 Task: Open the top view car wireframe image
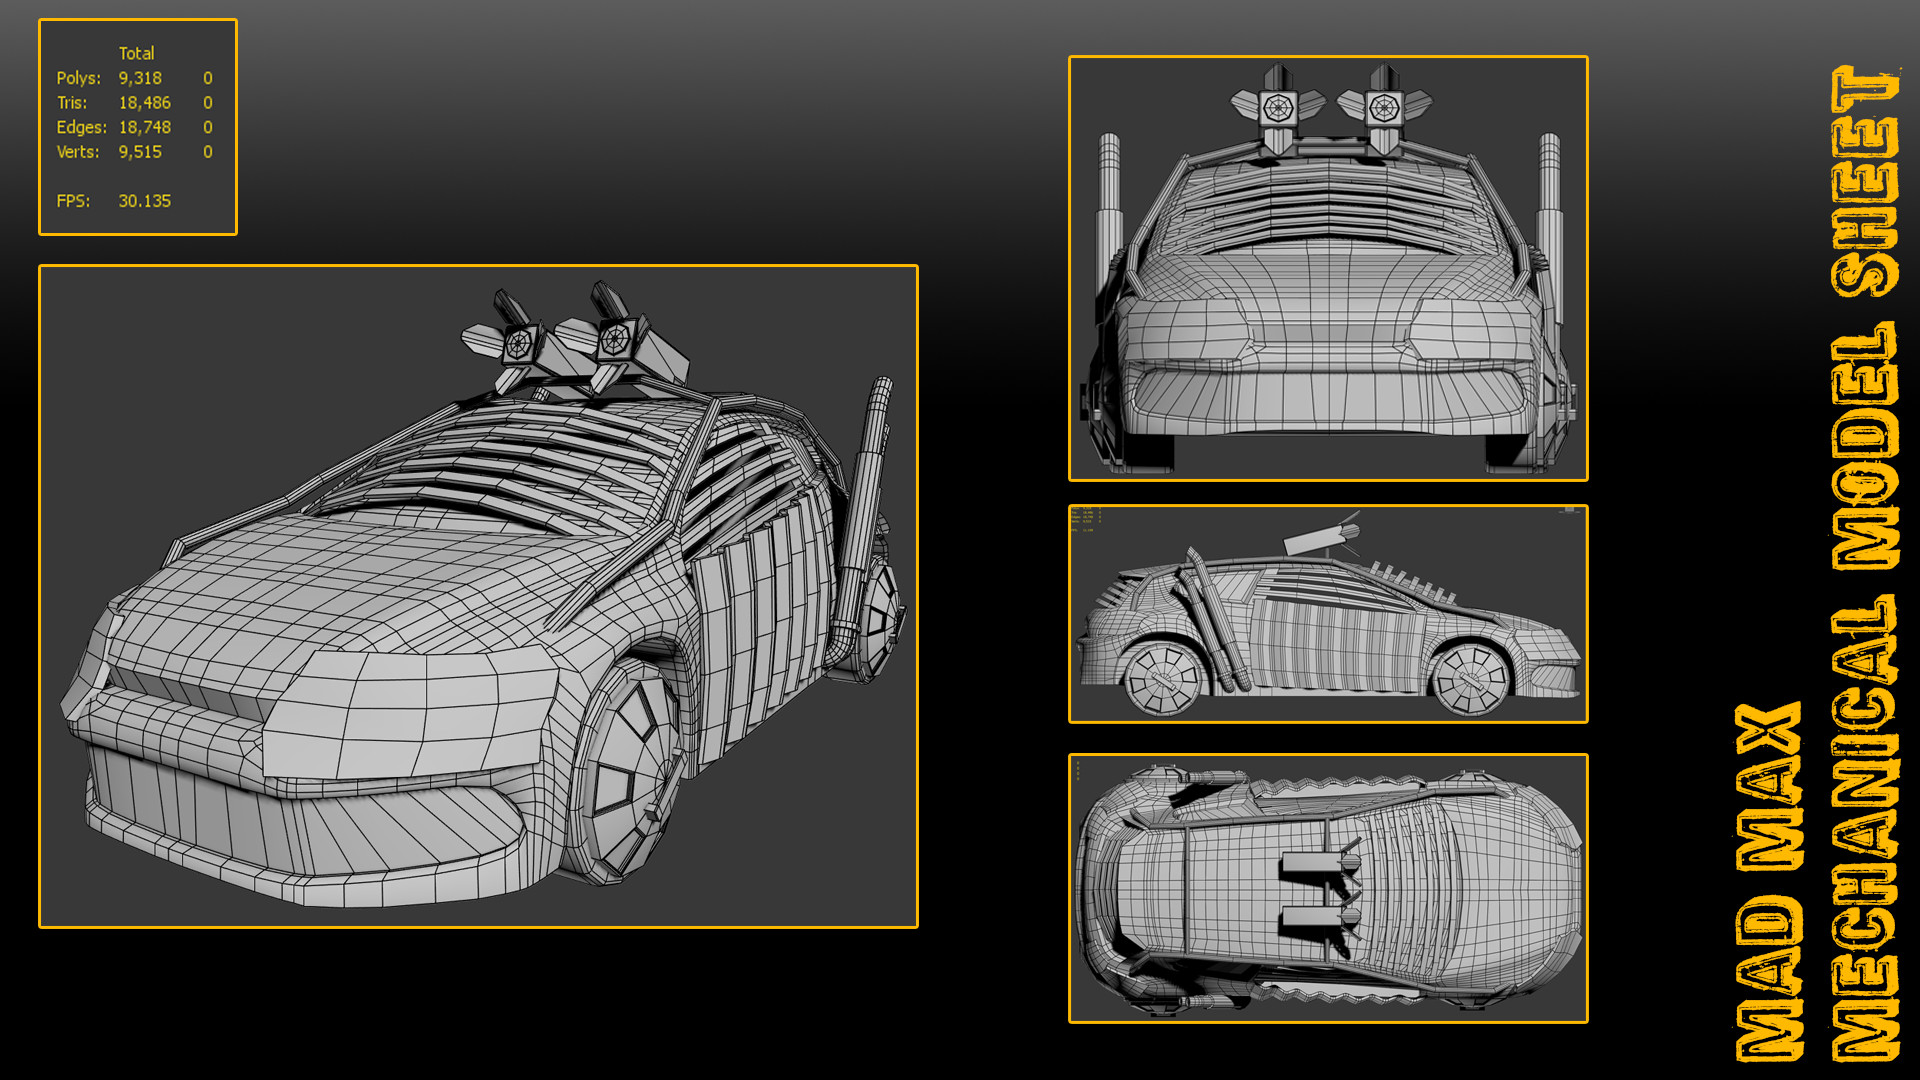coord(1328,888)
